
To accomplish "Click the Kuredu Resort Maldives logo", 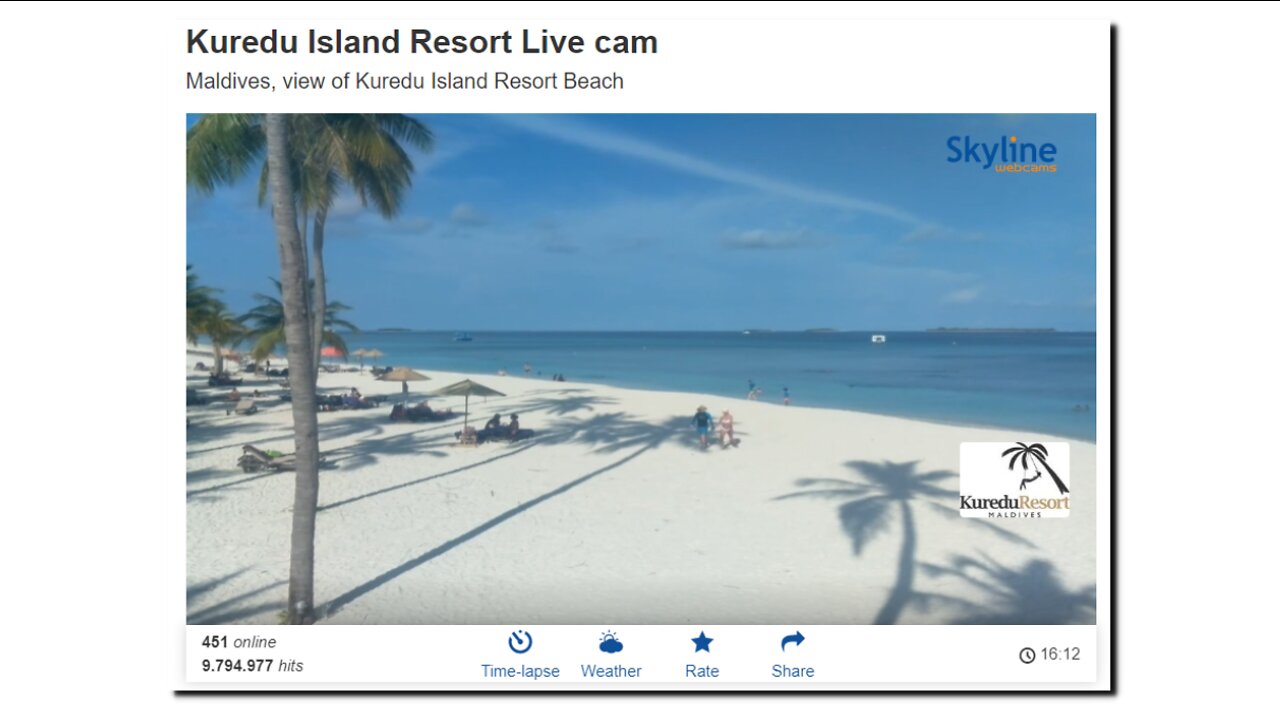I will pos(1014,480).
